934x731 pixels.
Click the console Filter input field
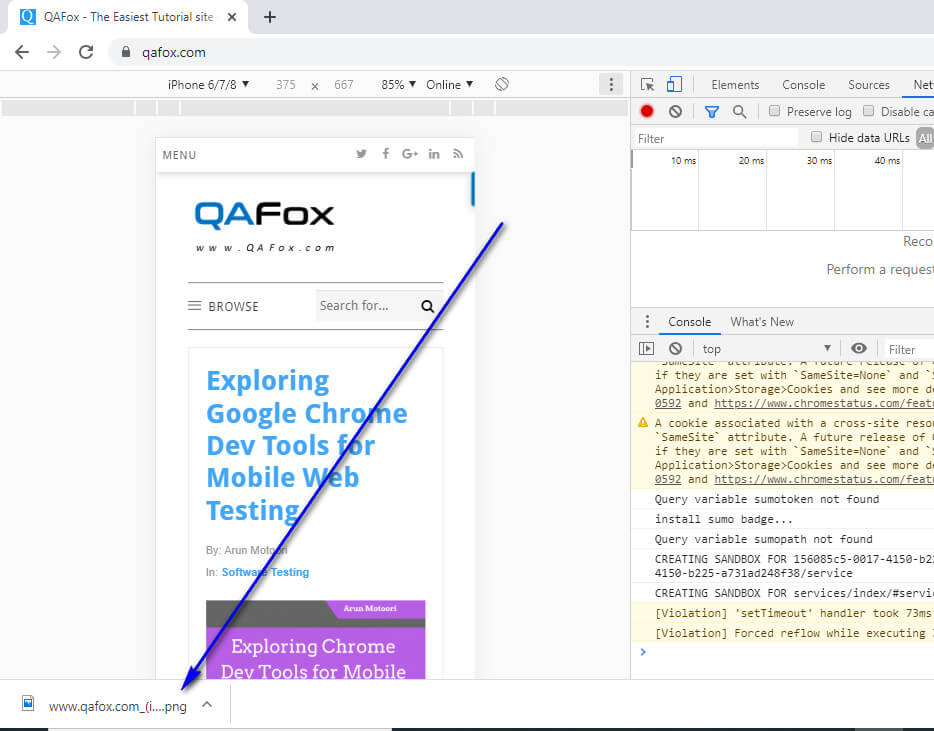(908, 349)
